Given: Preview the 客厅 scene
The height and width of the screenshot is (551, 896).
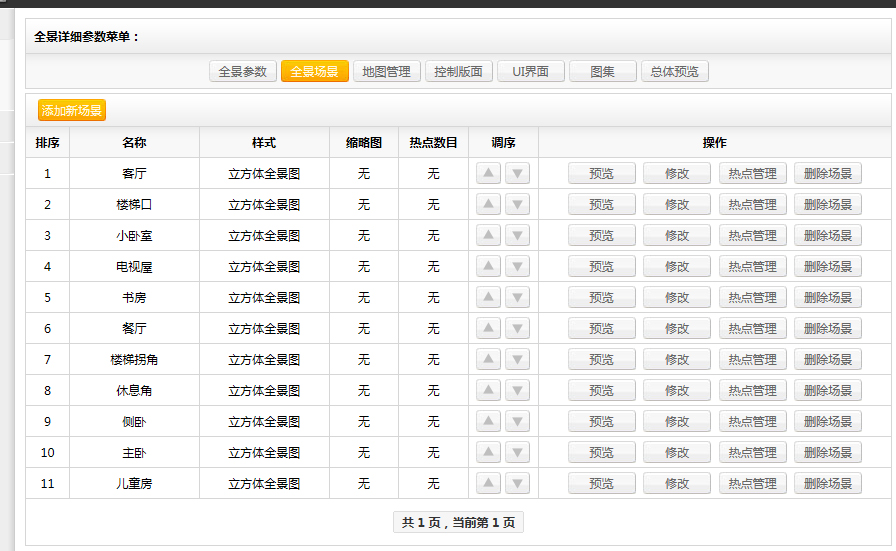Looking at the screenshot, I should pyautogui.click(x=602, y=174).
